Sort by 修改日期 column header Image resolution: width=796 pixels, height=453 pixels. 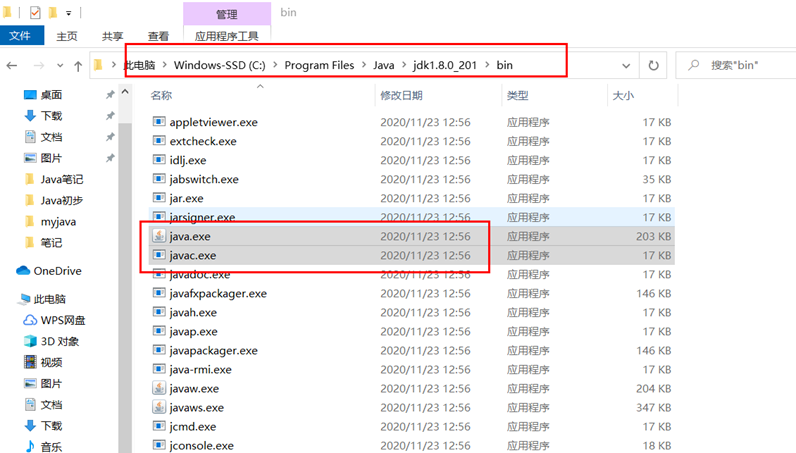[401, 95]
